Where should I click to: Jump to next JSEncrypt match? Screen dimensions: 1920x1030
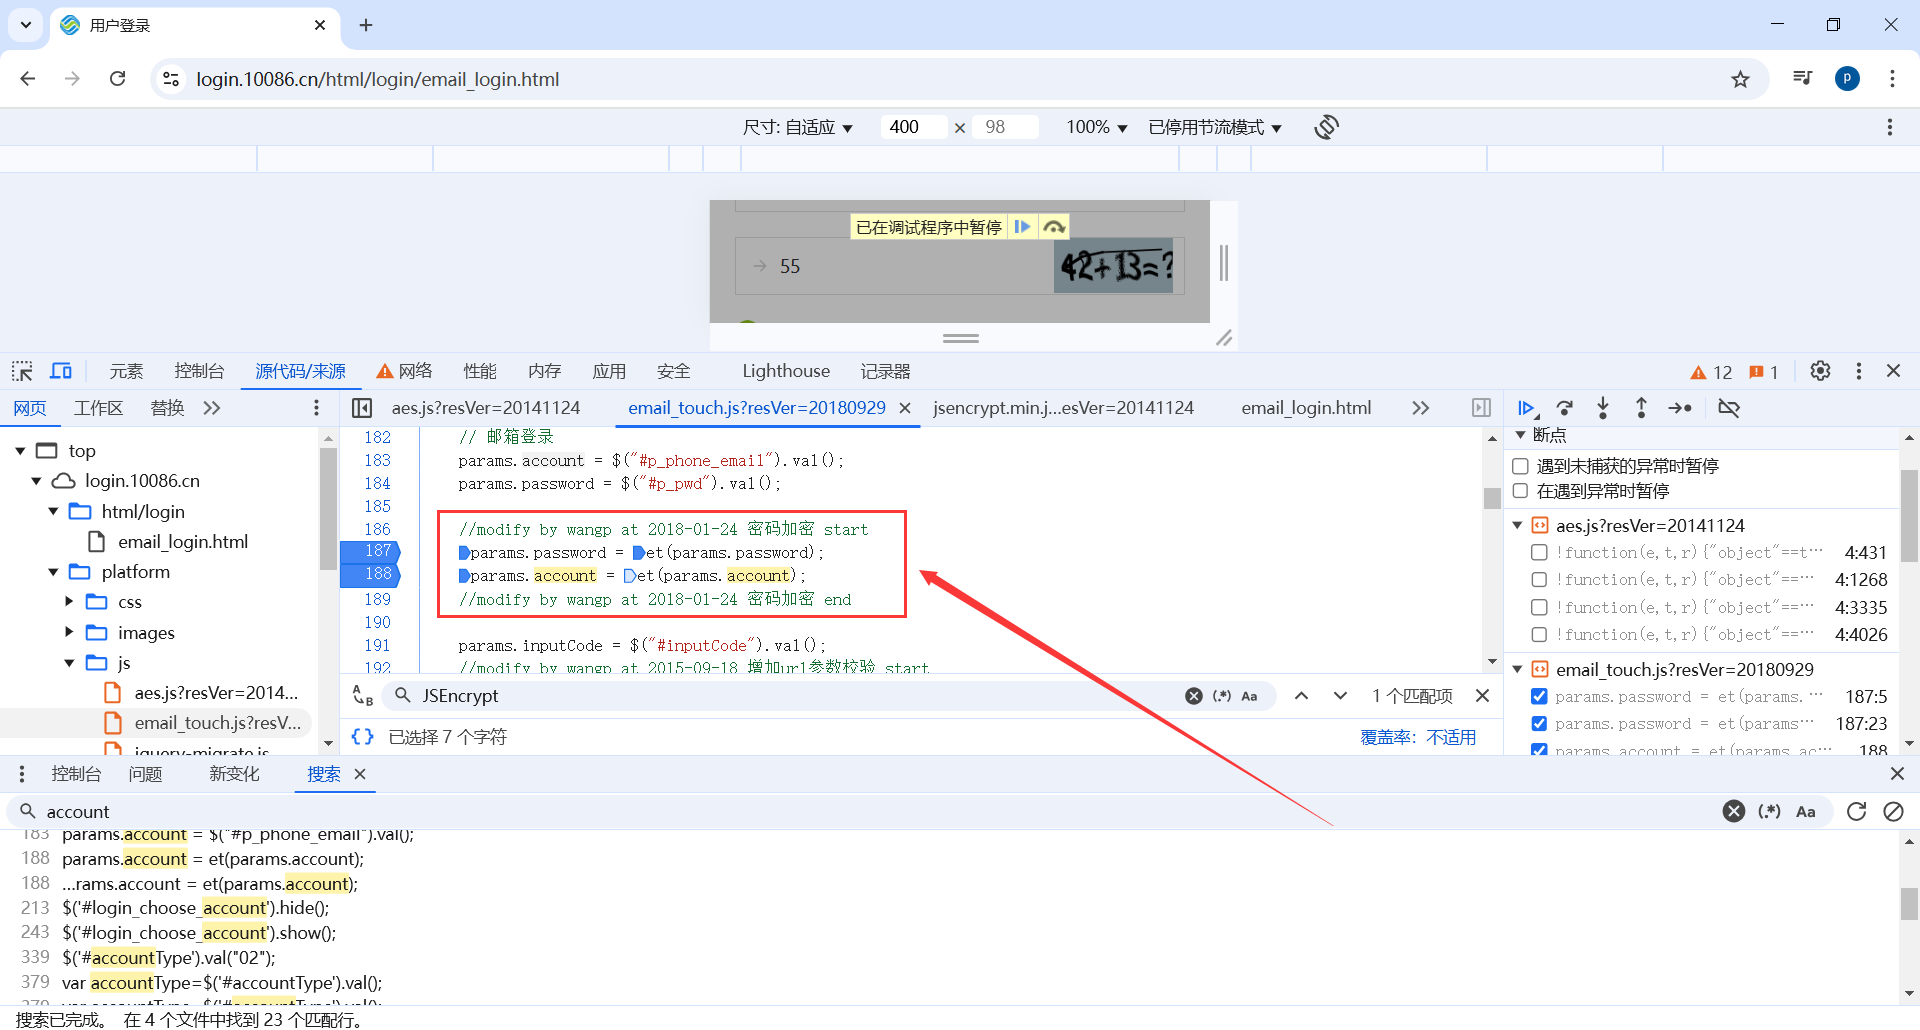tap(1340, 696)
